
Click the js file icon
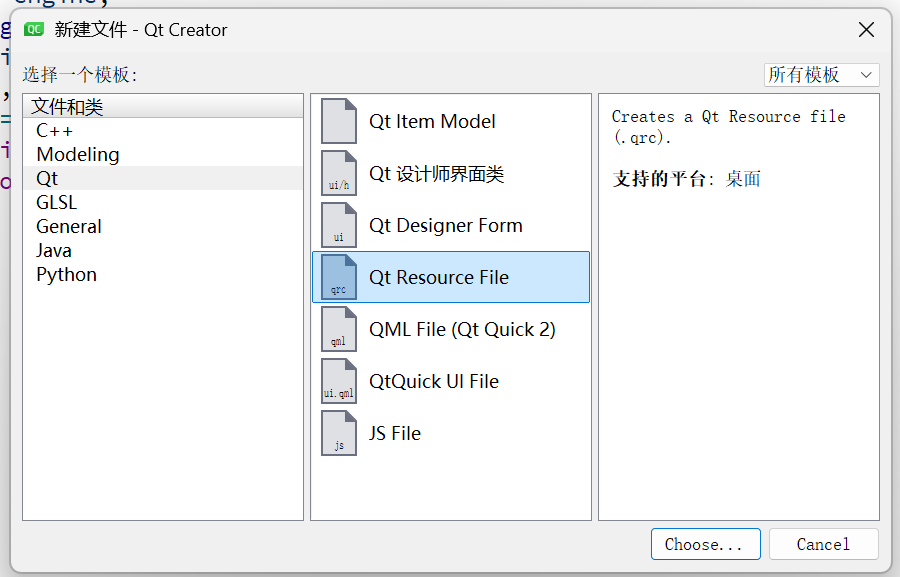pos(339,433)
